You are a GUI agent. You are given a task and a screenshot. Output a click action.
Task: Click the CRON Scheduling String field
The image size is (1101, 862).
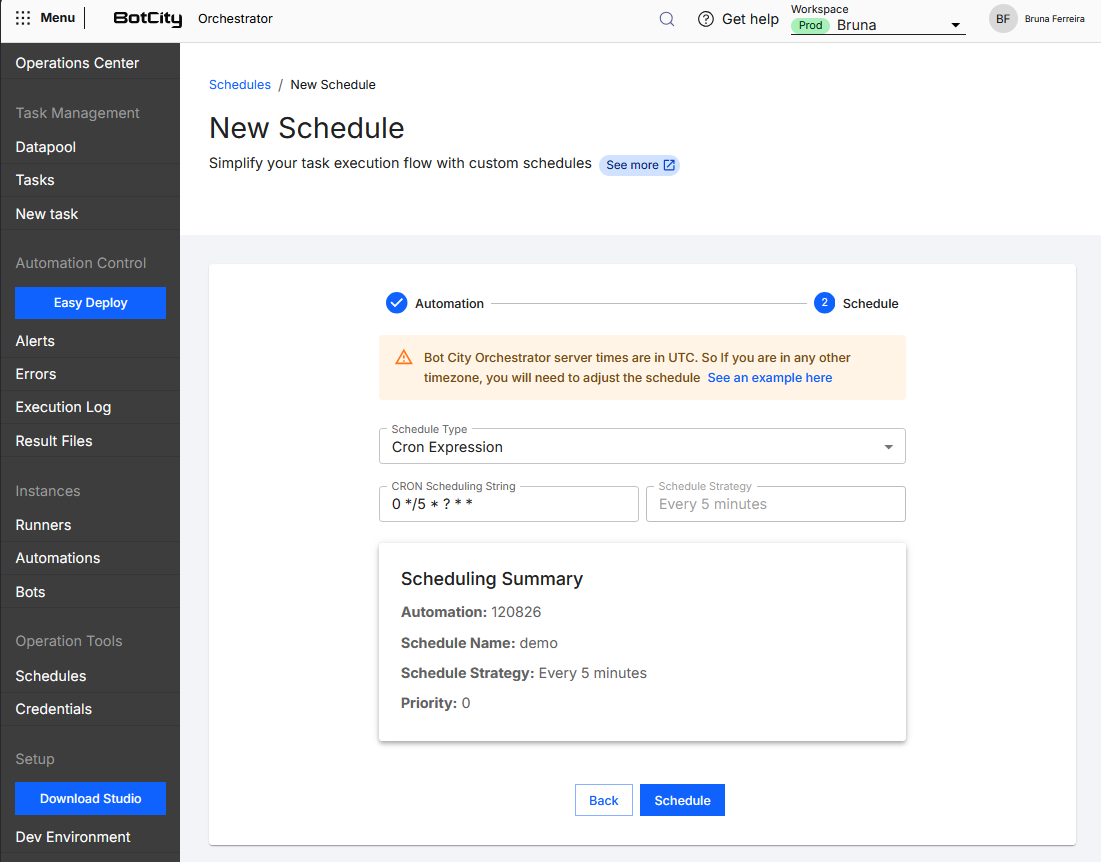tap(508, 504)
